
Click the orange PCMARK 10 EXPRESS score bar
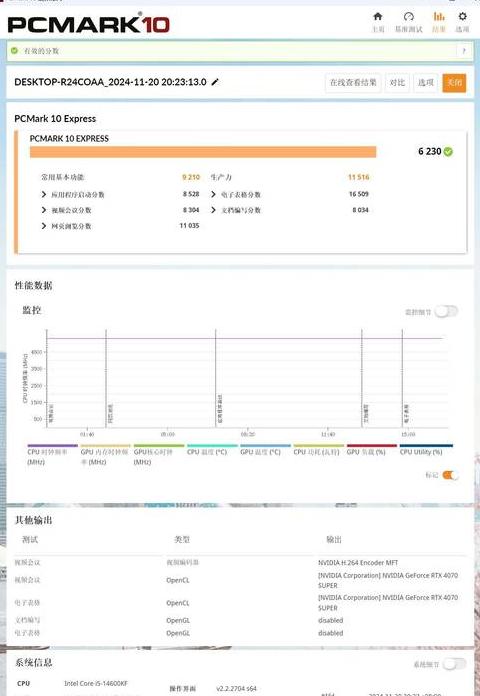click(203, 152)
